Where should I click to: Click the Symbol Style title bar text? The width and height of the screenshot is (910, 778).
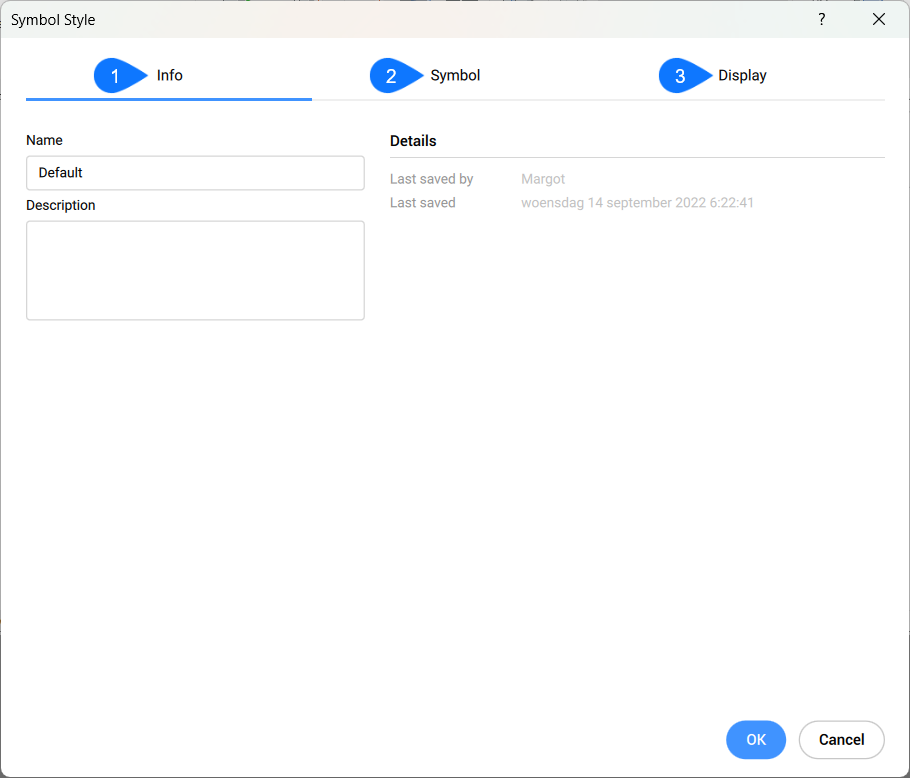click(53, 20)
